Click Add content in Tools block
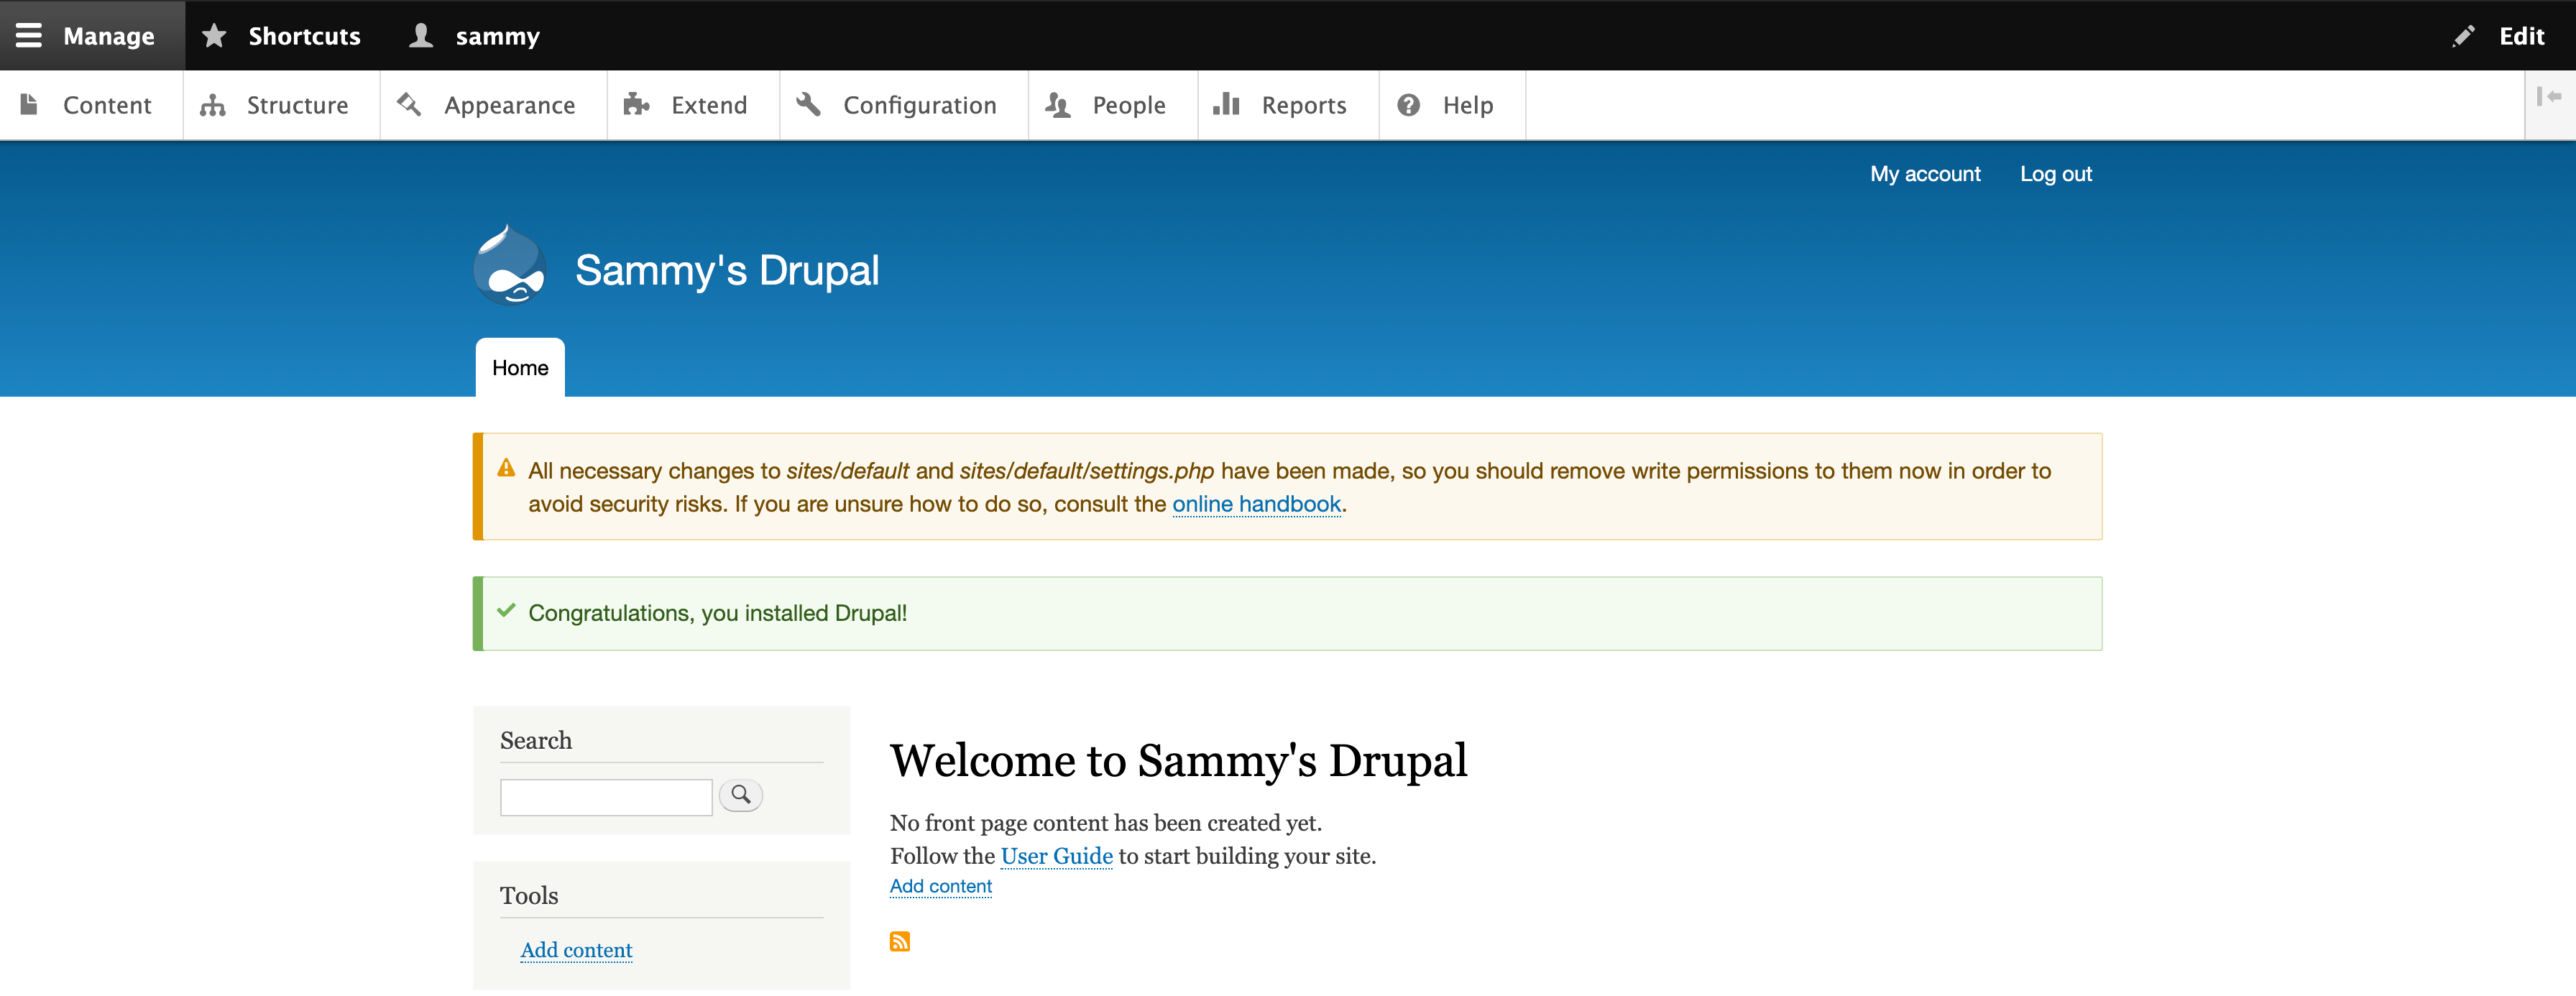Screen dimensions: 2576x996 pos(576,950)
